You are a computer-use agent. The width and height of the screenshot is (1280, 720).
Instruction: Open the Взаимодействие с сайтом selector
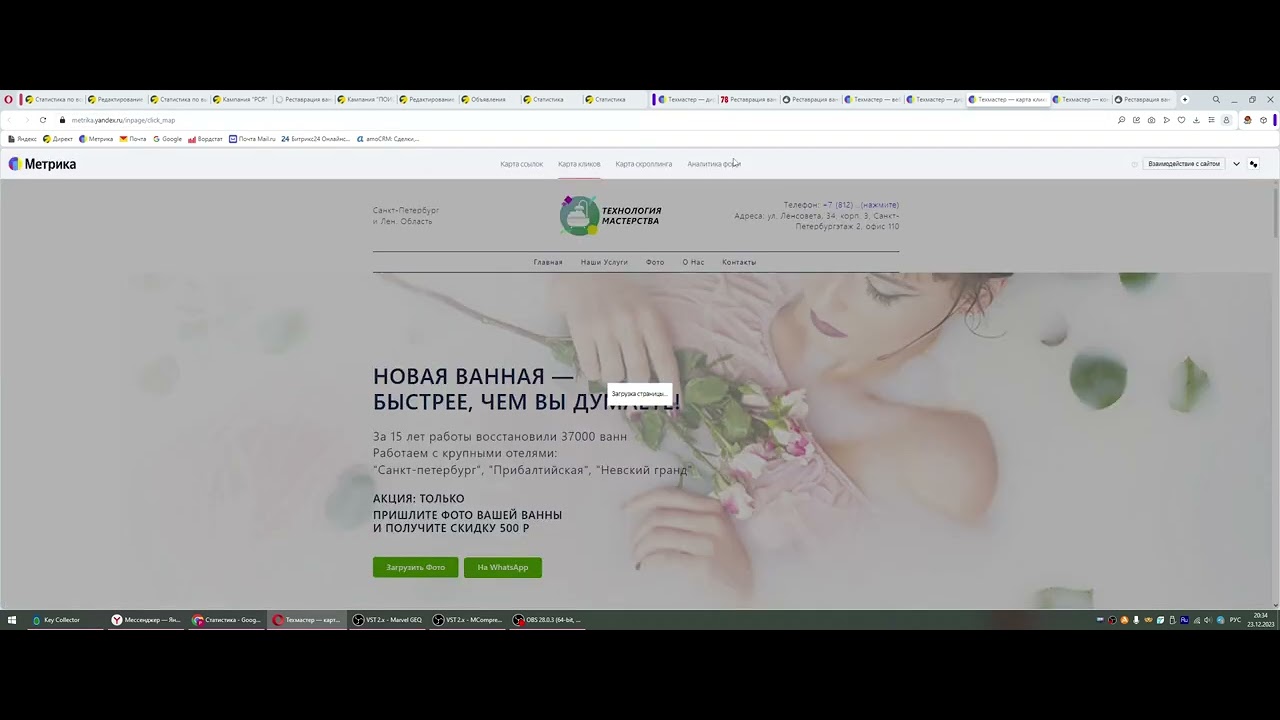tap(1183, 164)
